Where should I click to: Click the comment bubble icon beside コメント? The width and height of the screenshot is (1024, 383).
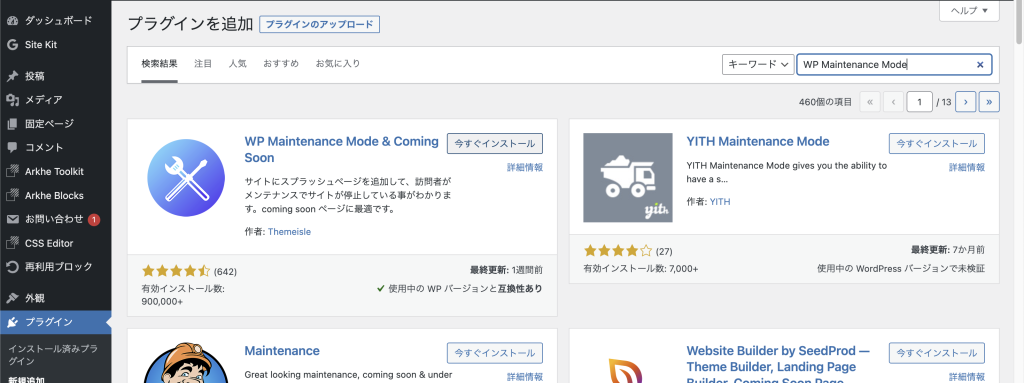click(x=12, y=148)
